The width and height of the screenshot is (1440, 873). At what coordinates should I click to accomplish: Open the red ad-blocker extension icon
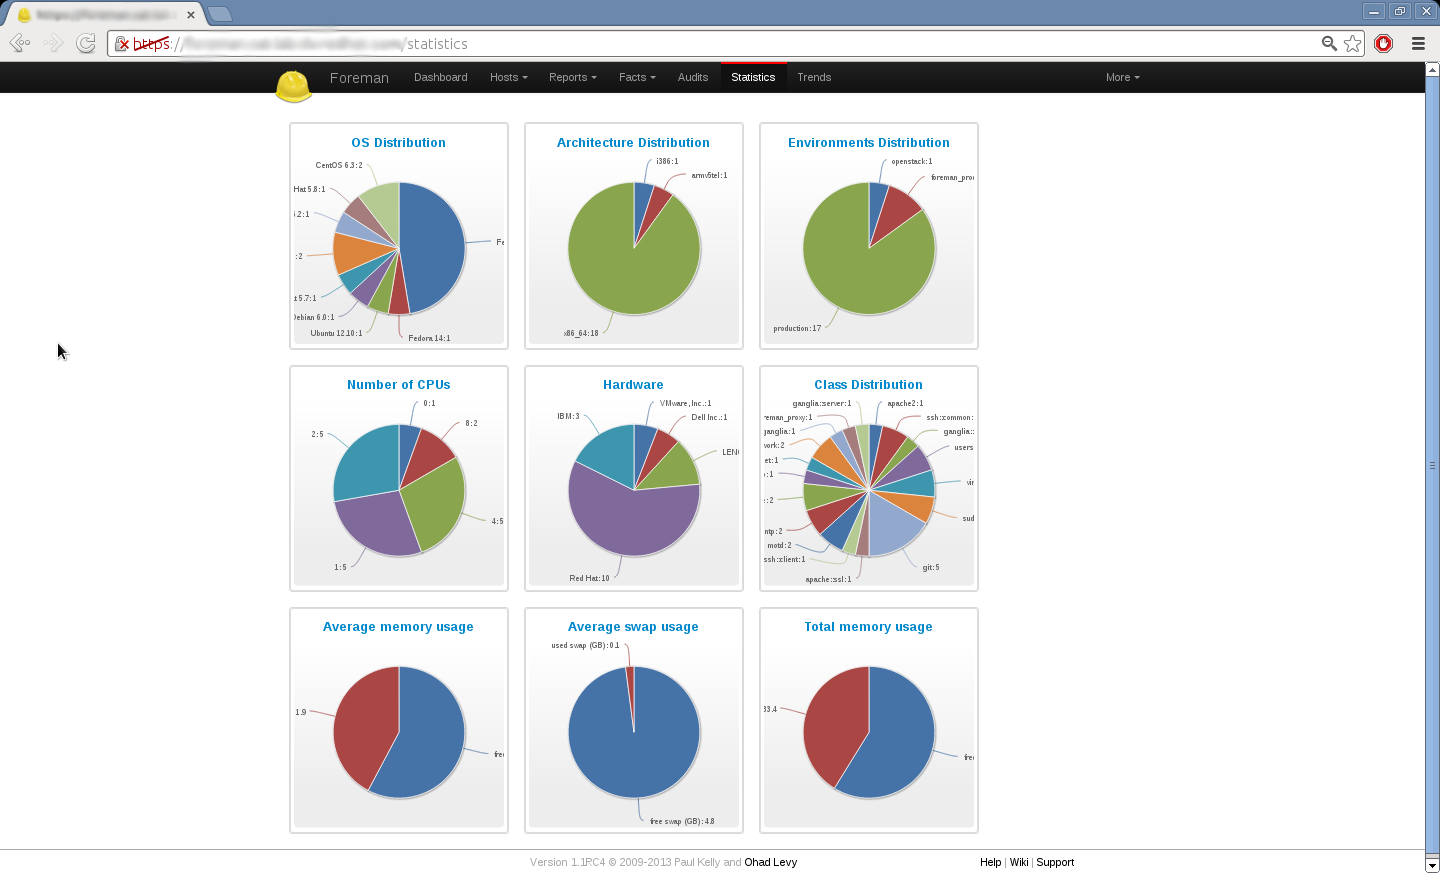point(1383,43)
